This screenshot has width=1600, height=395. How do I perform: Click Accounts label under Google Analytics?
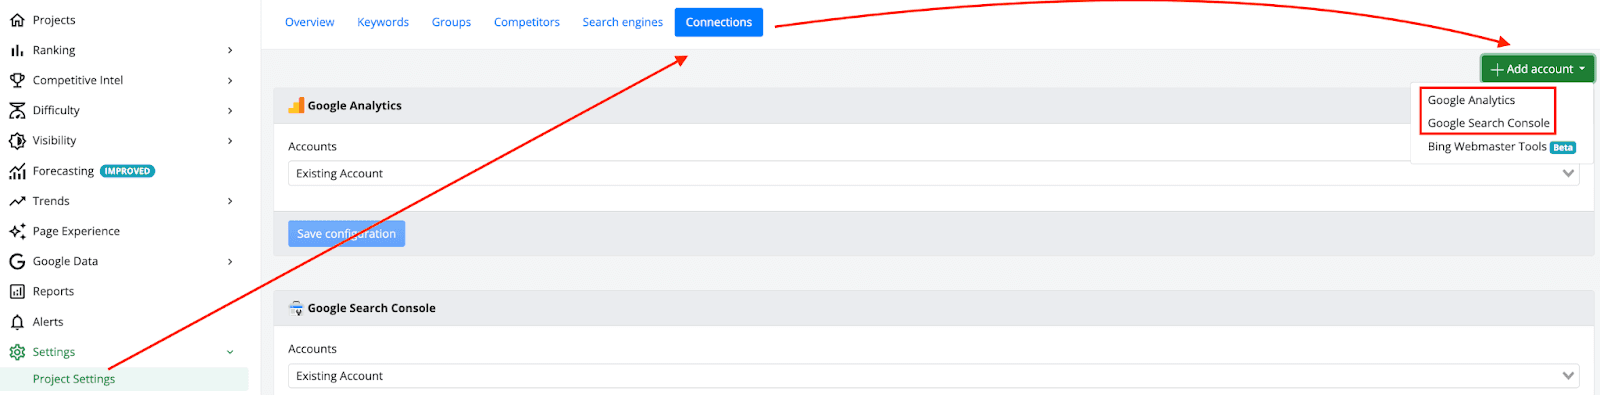tap(312, 146)
